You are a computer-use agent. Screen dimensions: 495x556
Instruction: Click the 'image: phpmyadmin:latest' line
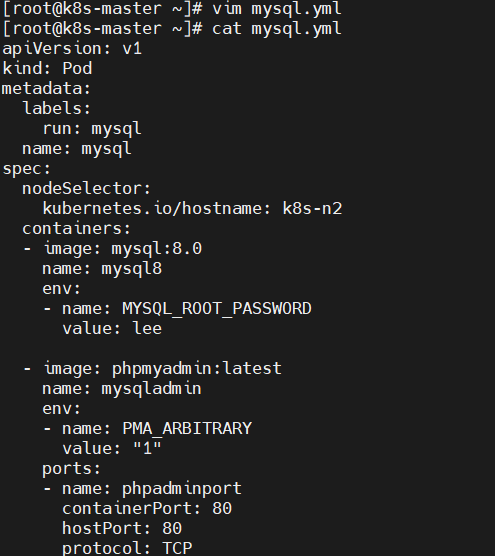[x=163, y=369]
